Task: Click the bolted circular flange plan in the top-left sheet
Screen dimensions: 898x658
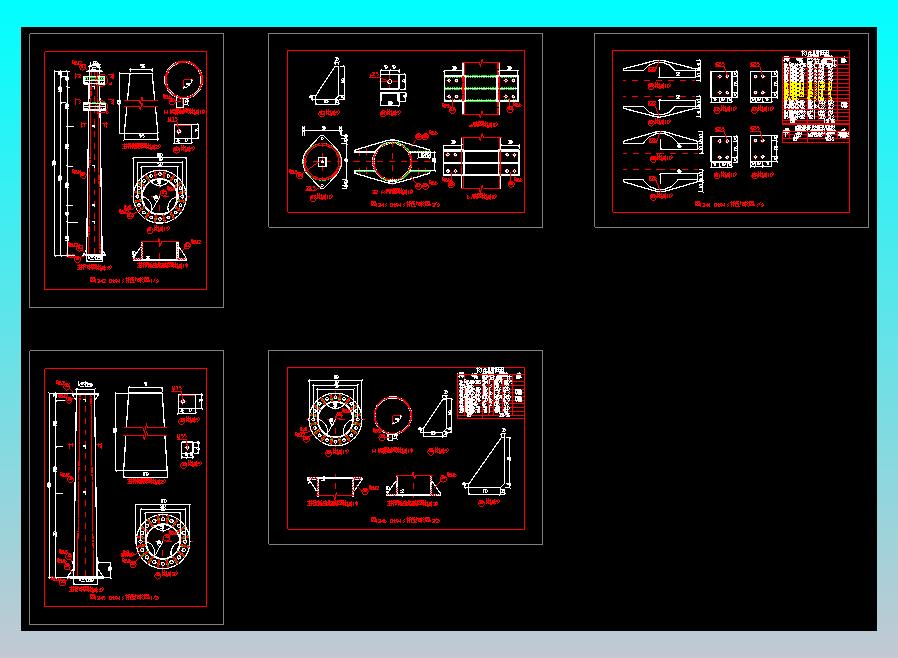Action: pyautogui.click(x=160, y=195)
